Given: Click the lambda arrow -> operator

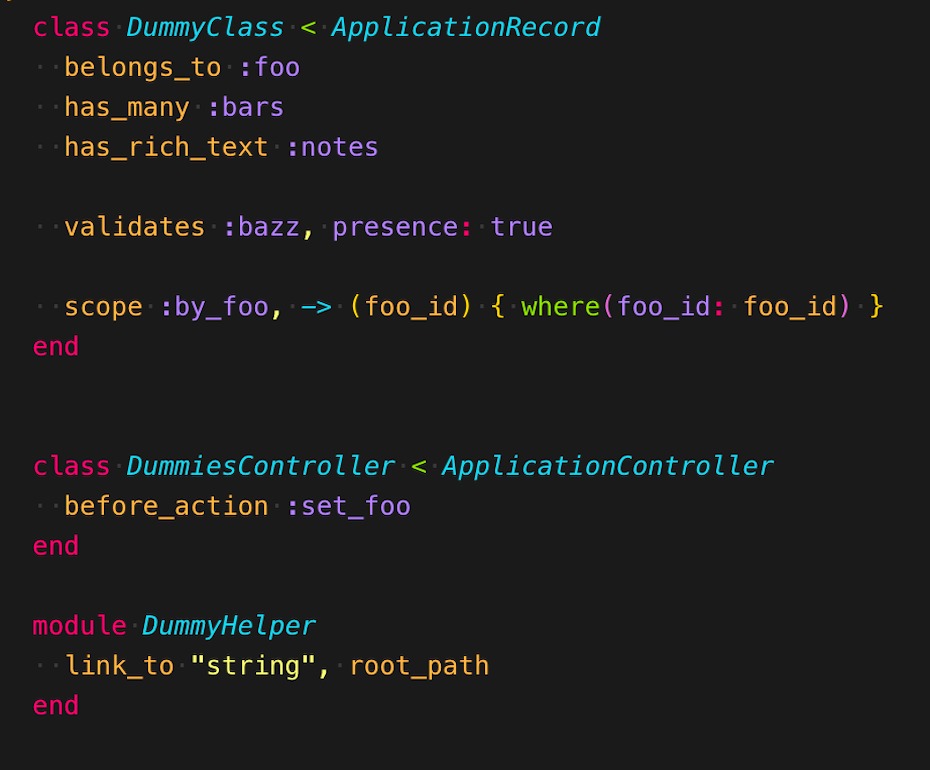Looking at the screenshot, I should coord(316,307).
